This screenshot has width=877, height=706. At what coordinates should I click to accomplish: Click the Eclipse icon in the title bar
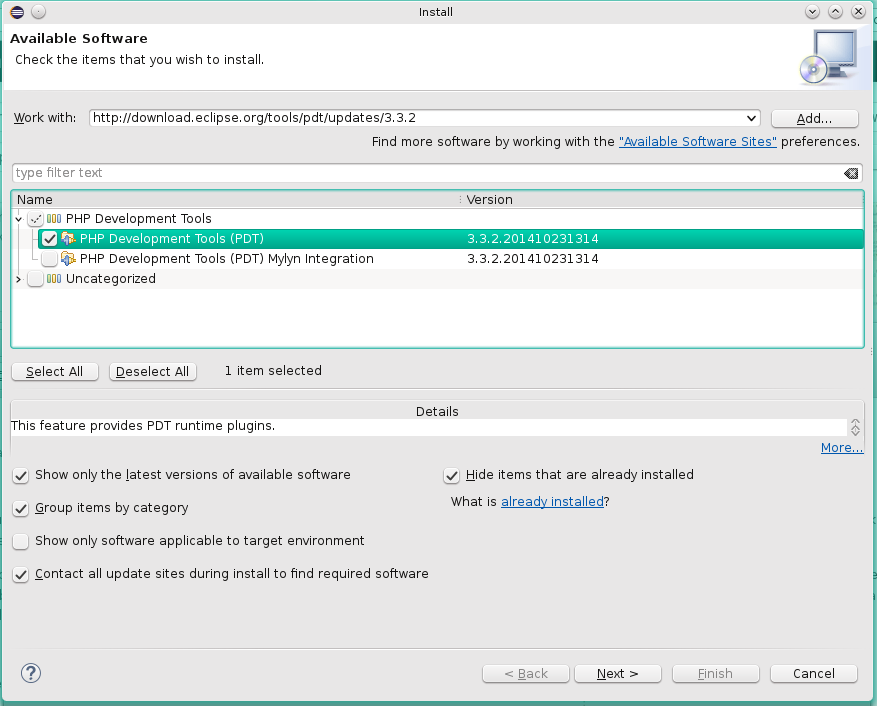point(16,12)
